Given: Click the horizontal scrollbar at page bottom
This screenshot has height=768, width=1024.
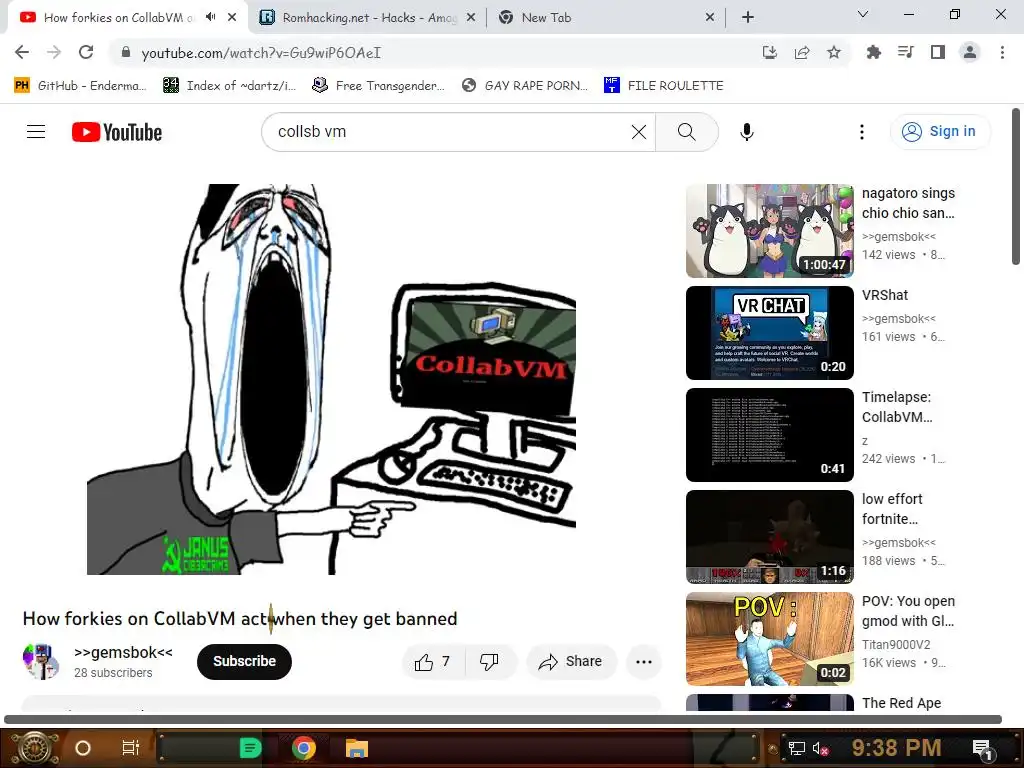Looking at the screenshot, I should [x=503, y=719].
